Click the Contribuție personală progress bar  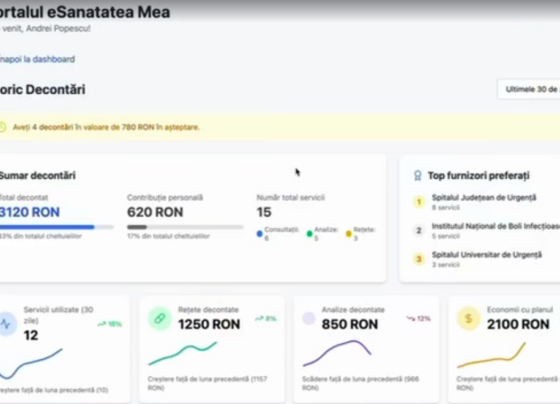[x=185, y=227]
